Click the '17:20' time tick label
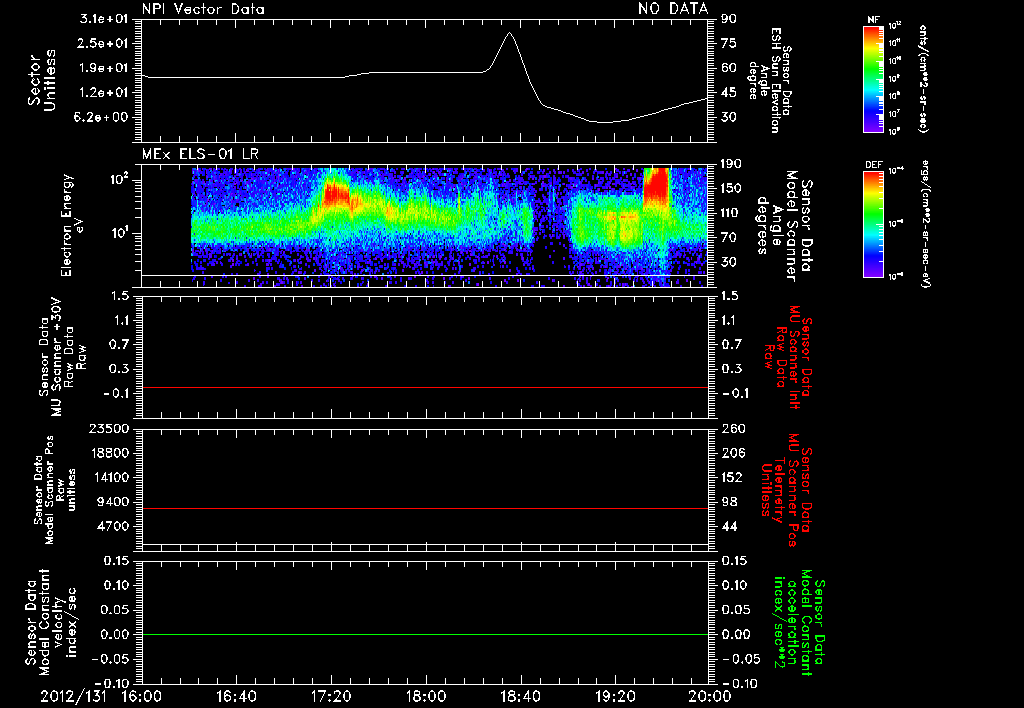 tap(330, 696)
